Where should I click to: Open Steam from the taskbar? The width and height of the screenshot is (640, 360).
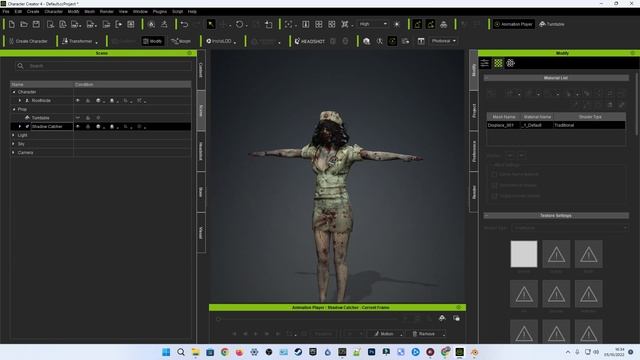point(298,352)
